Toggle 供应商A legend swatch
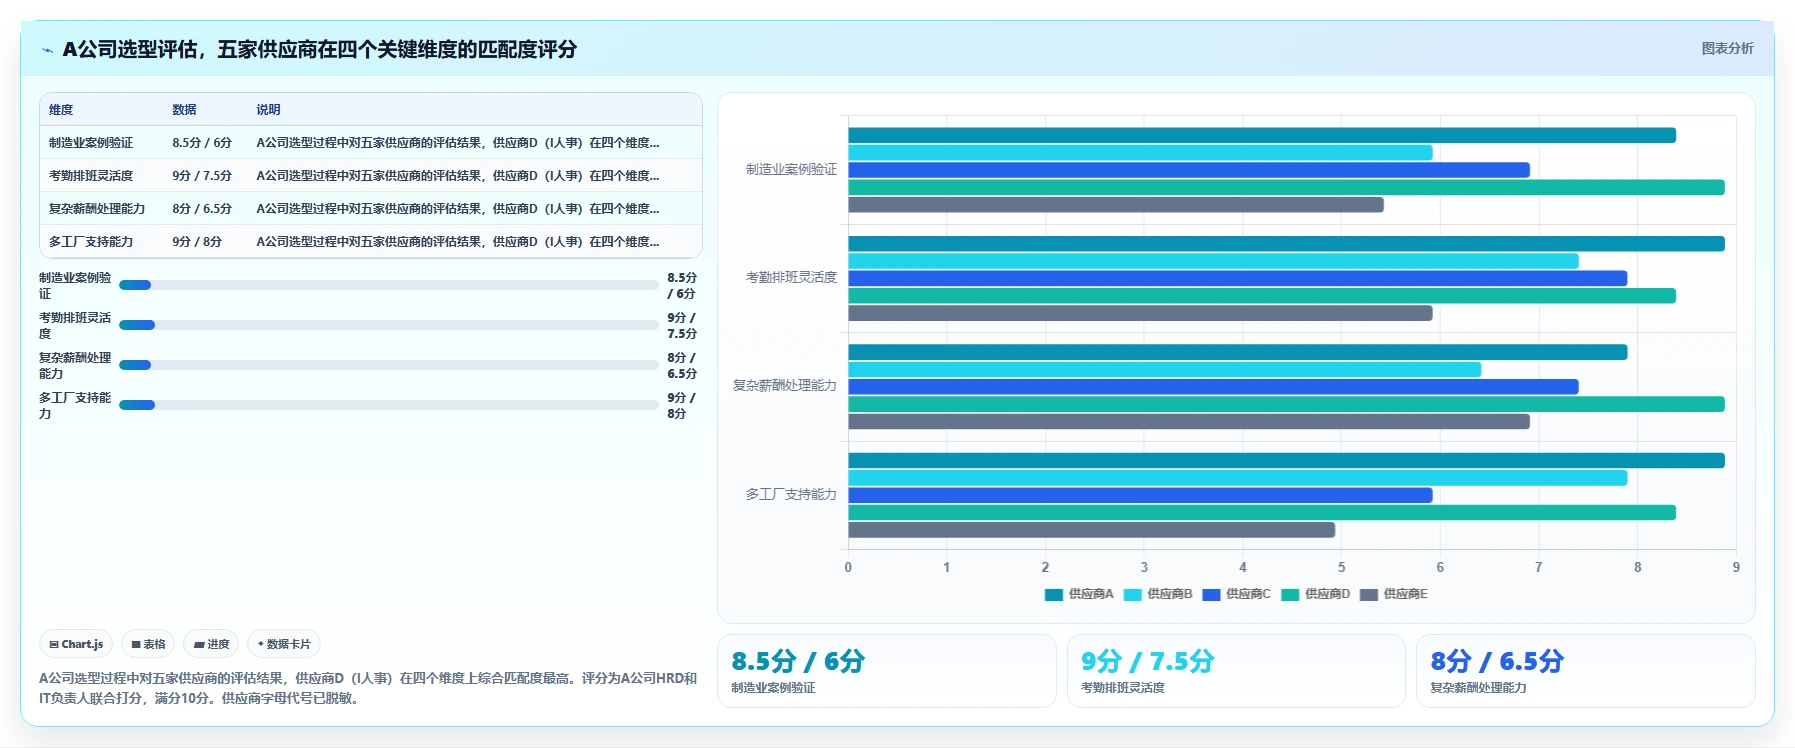 point(1053,594)
